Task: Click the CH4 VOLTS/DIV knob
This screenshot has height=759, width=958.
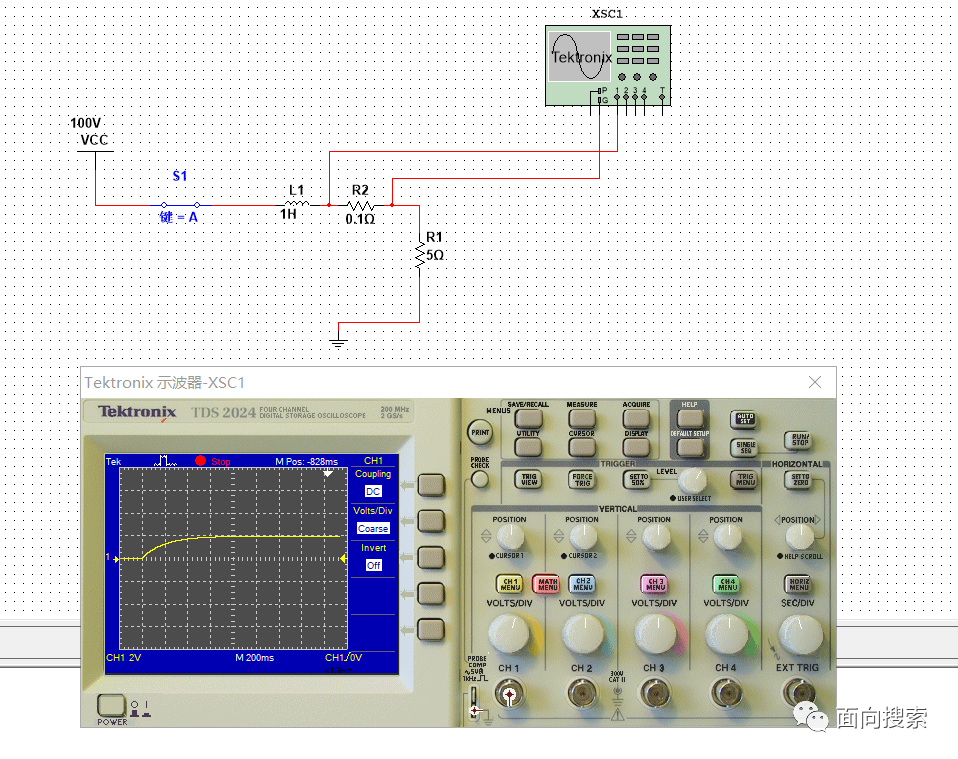Action: pos(726,634)
